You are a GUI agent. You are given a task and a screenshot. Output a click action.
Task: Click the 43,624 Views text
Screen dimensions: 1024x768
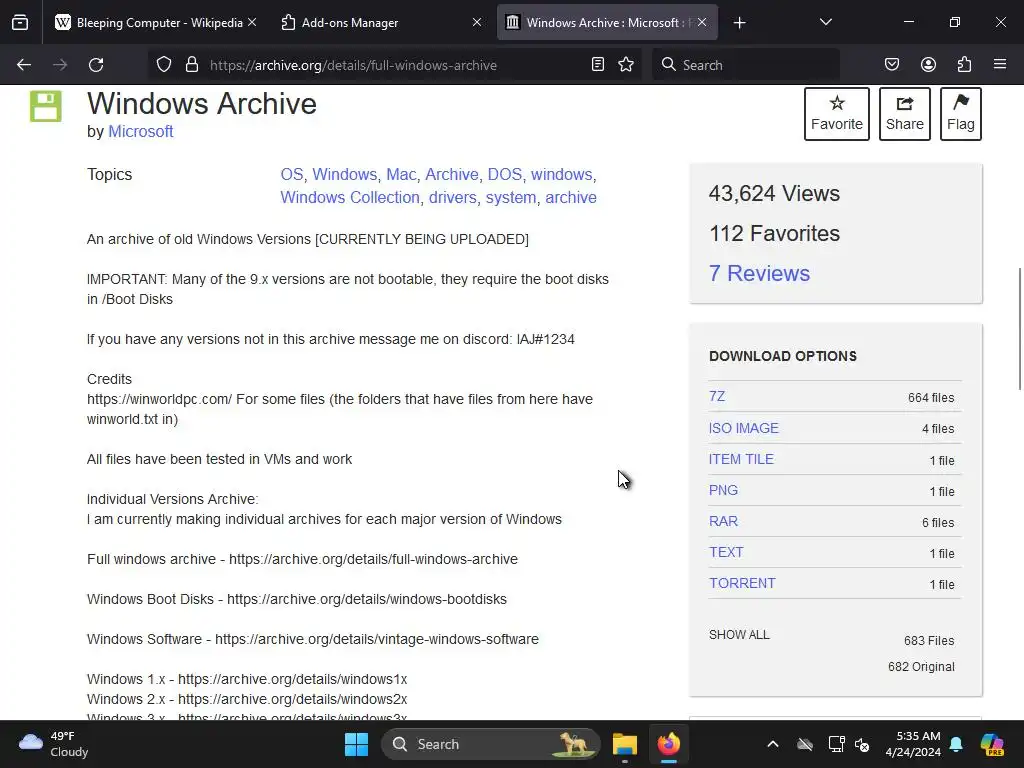tap(774, 193)
